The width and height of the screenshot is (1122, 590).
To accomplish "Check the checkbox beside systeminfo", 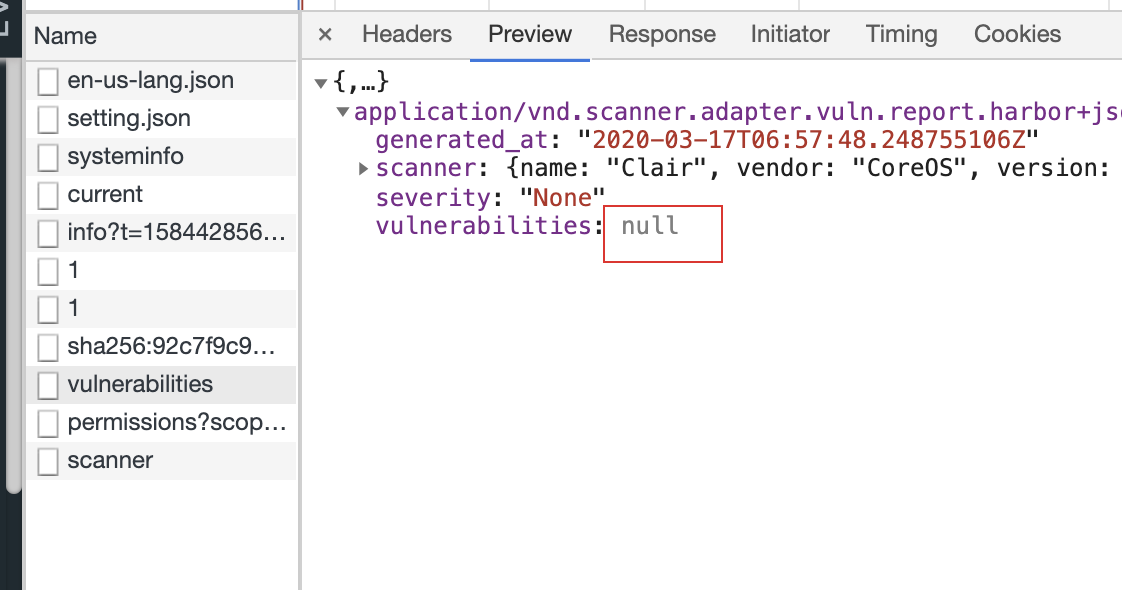I will (x=46, y=157).
